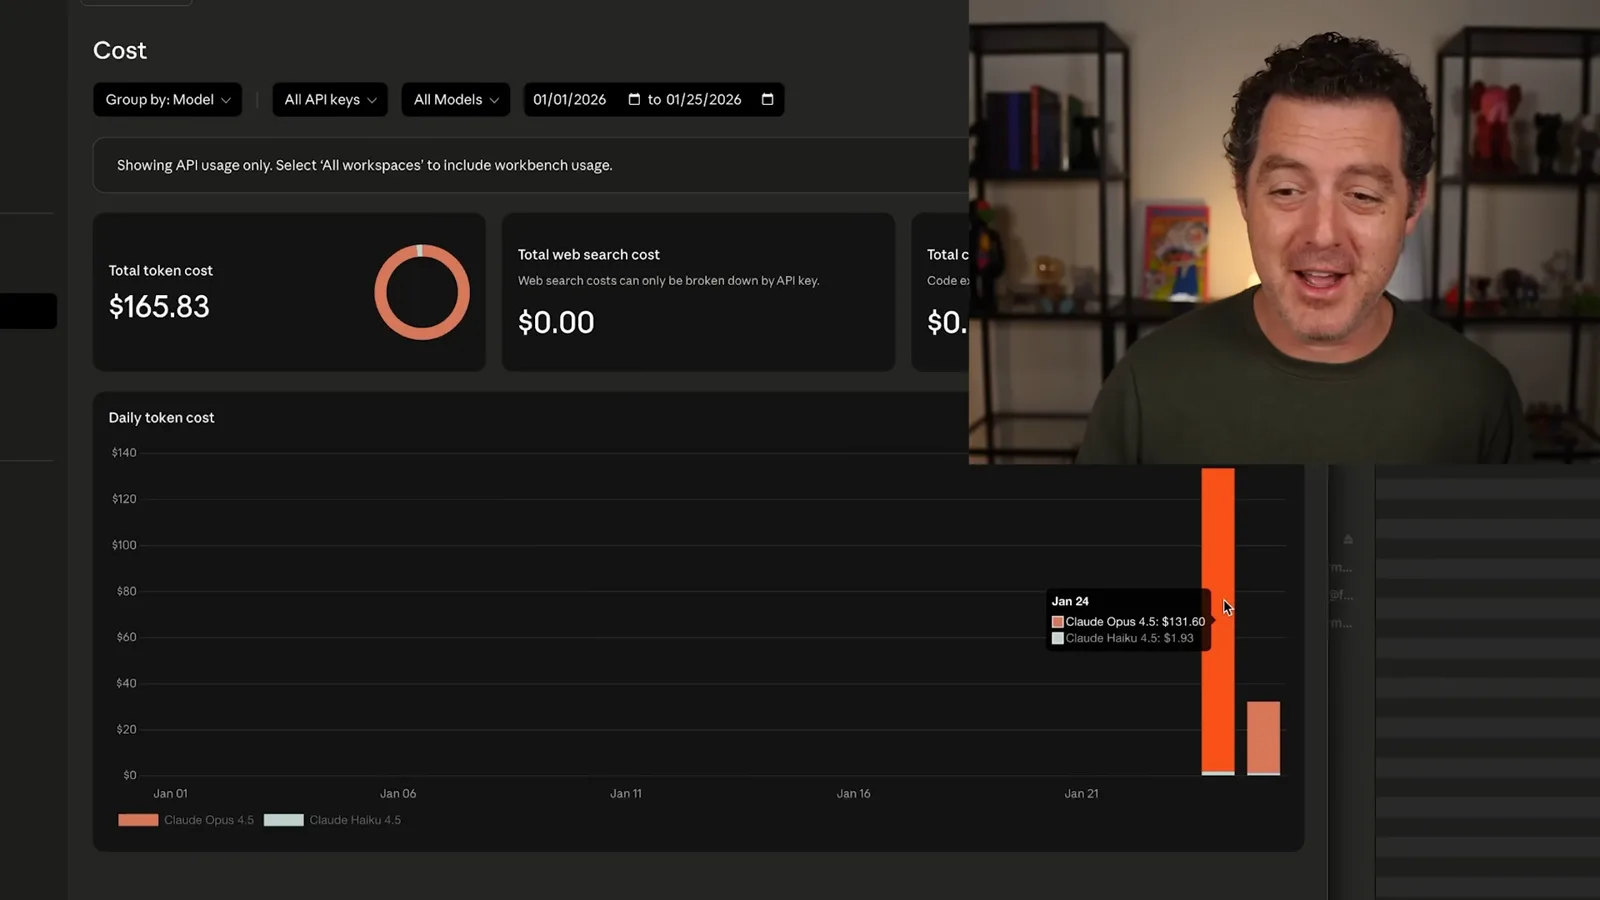Select the Jan 25 shorter bar

pyautogui.click(x=1263, y=738)
